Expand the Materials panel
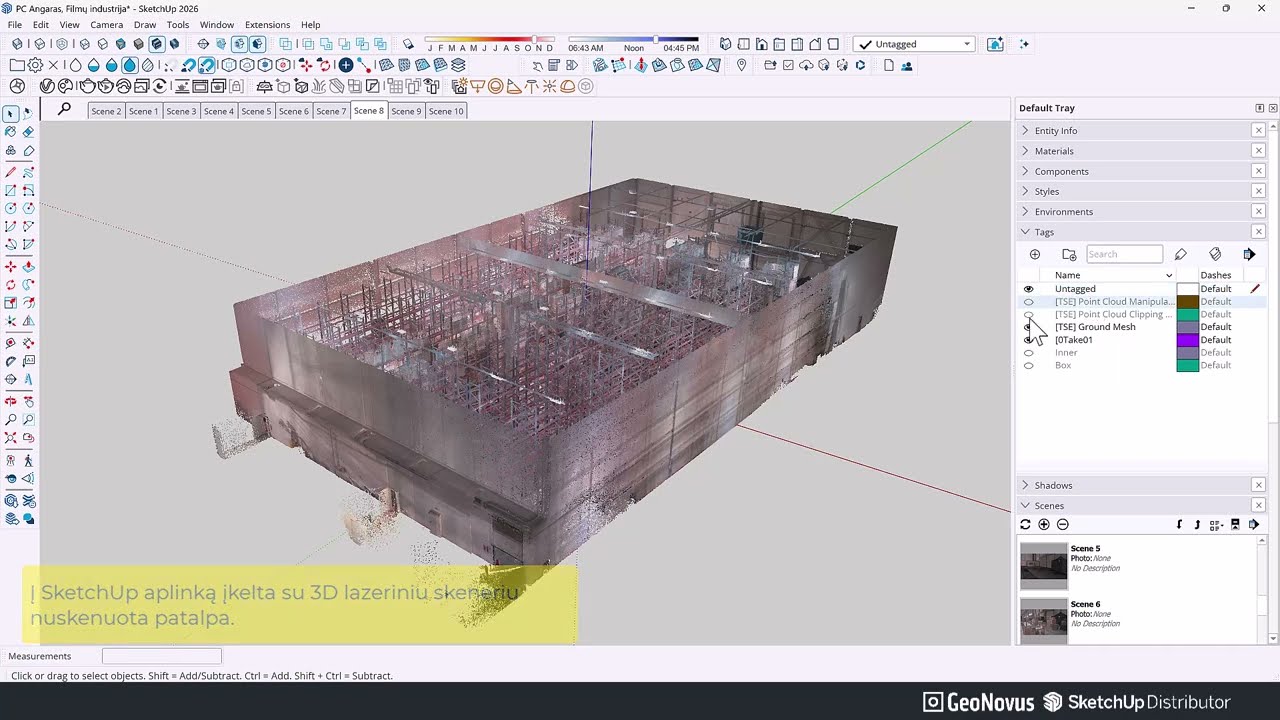The width and height of the screenshot is (1280, 720). coord(1025,151)
